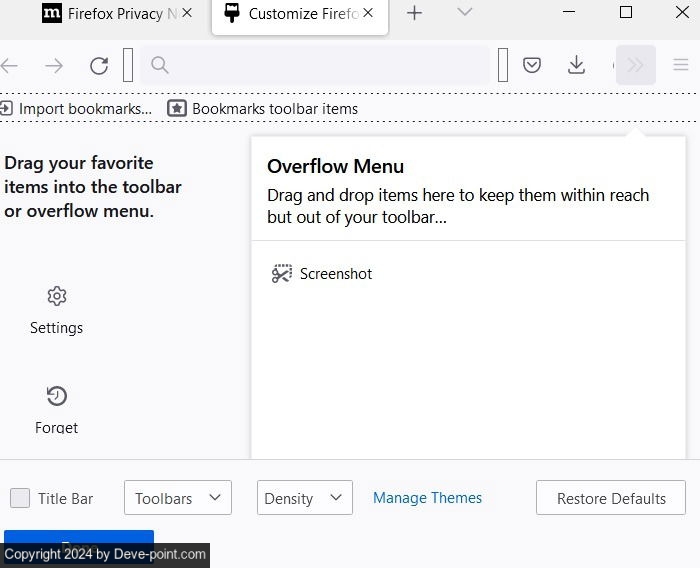Click the Forward navigation arrow
The image size is (700, 568).
pyautogui.click(x=54, y=66)
